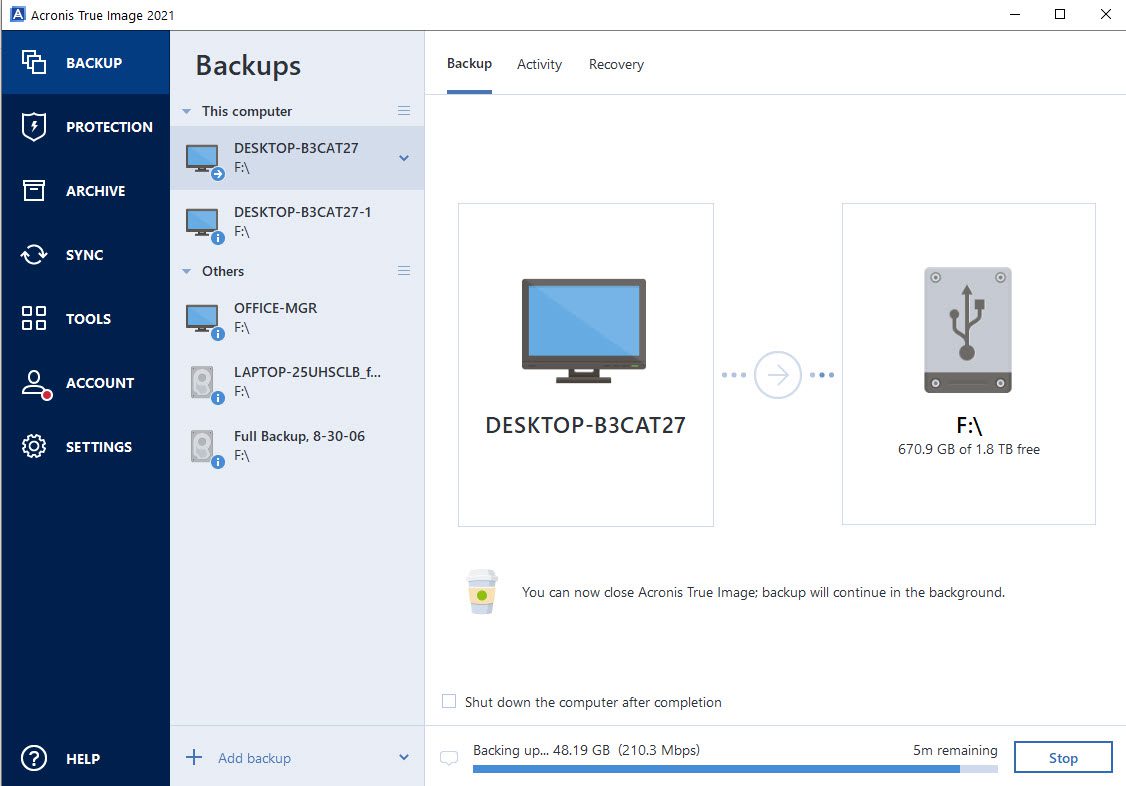Switch to the Backup tab
The image size is (1126, 786).
pyautogui.click(x=469, y=64)
